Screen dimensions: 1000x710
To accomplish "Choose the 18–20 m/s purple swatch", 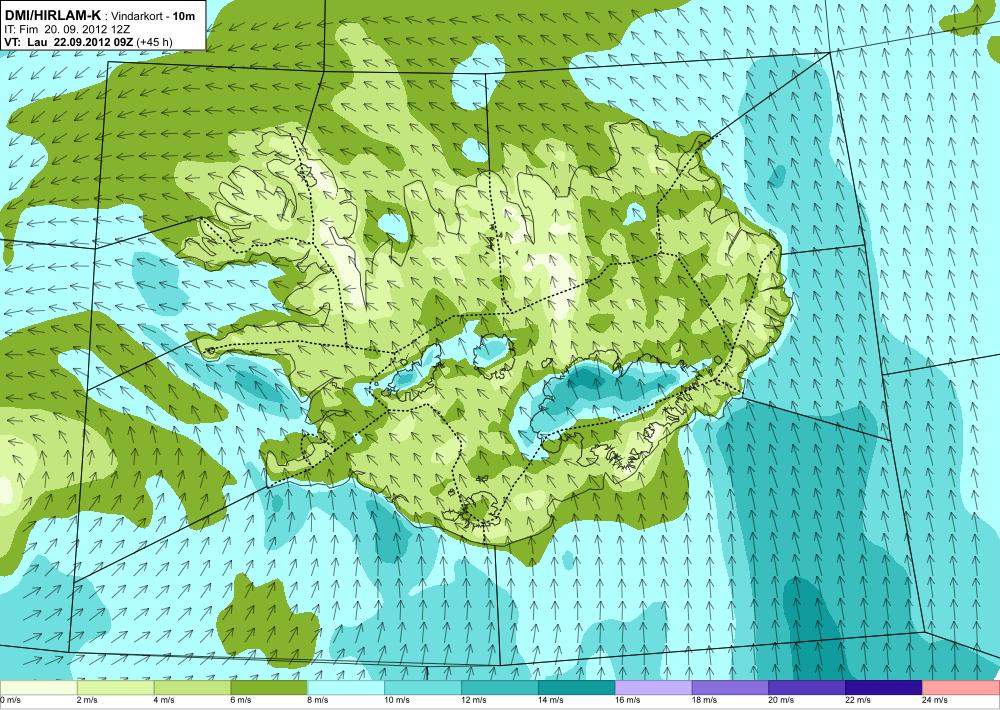I will [x=730, y=688].
